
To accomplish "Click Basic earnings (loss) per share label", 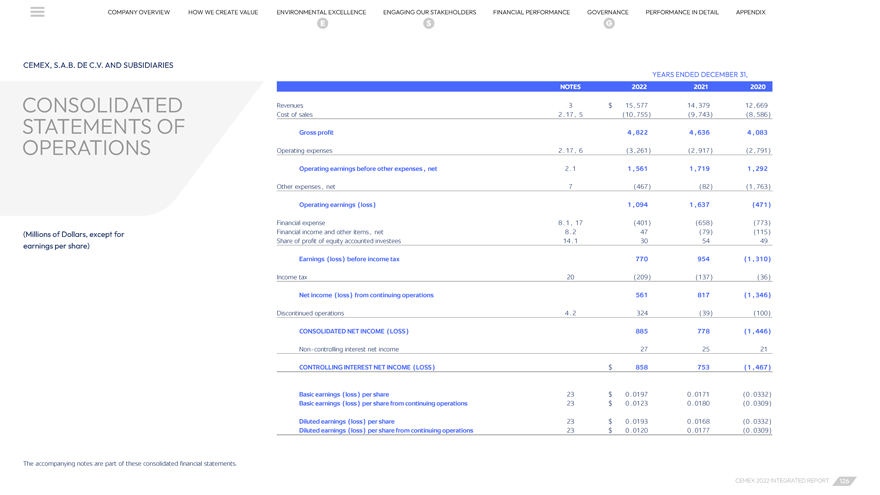I will pos(343,395).
